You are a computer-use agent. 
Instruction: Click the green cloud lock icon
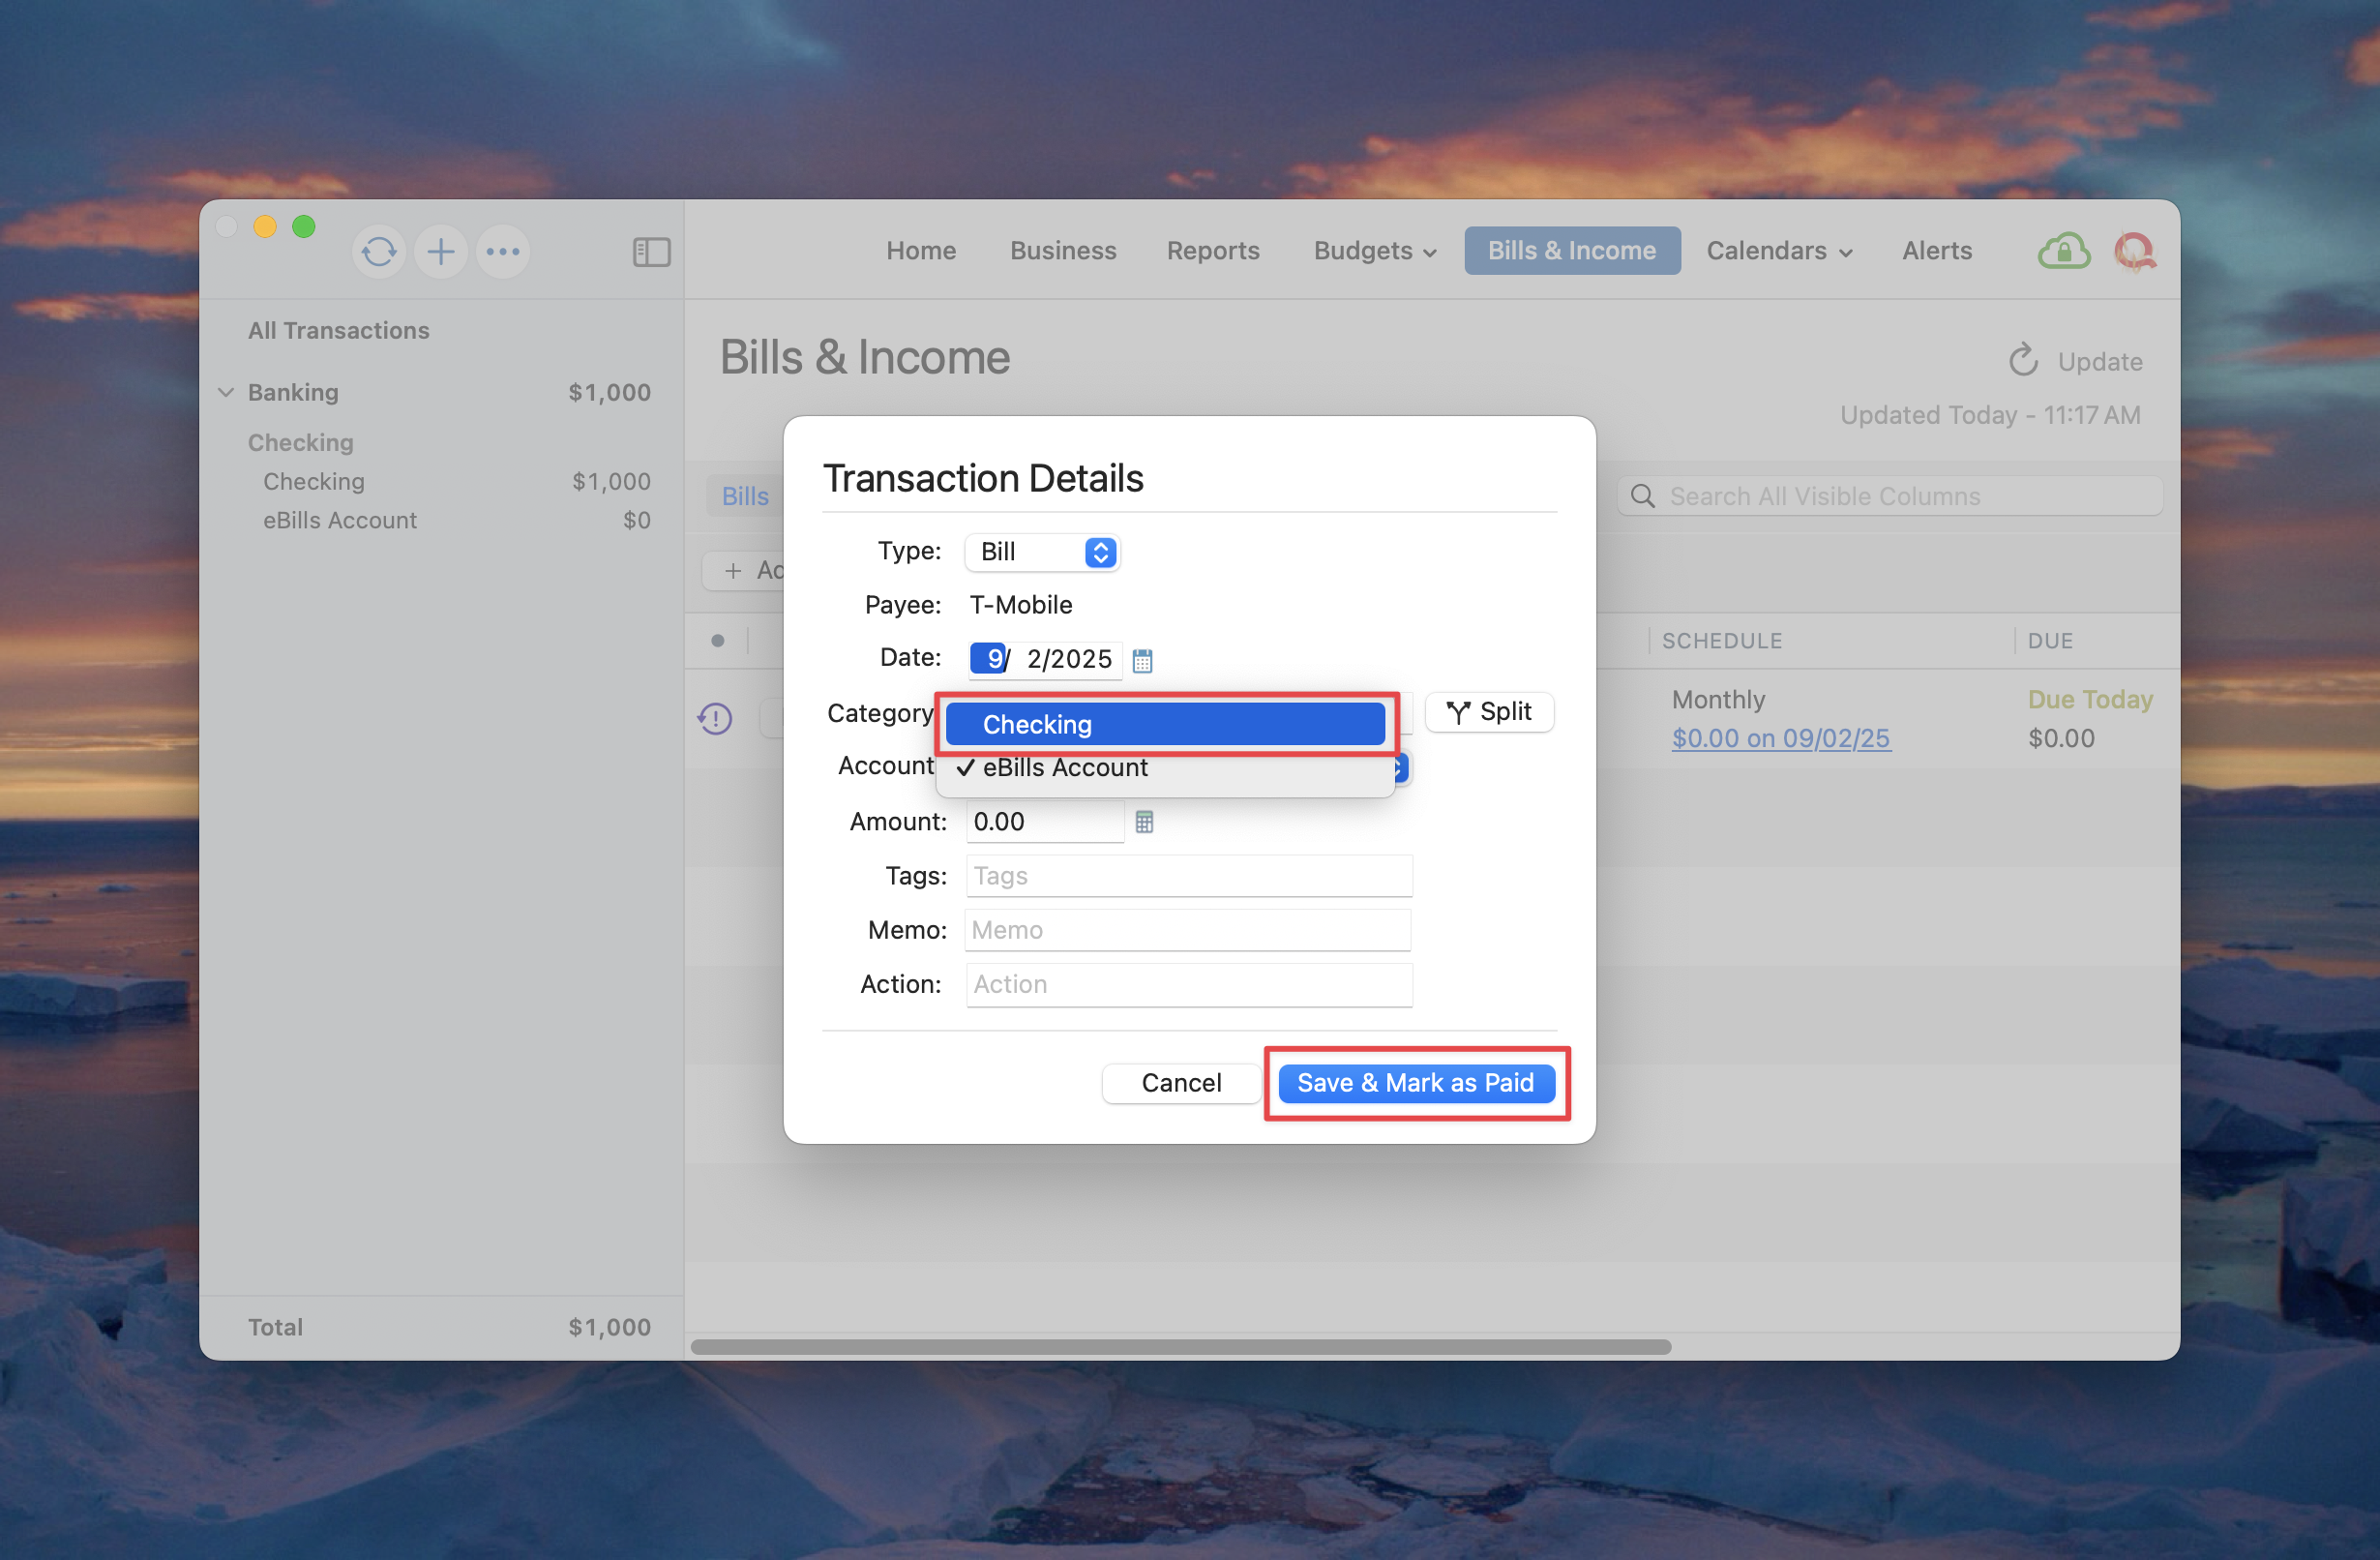click(2063, 250)
